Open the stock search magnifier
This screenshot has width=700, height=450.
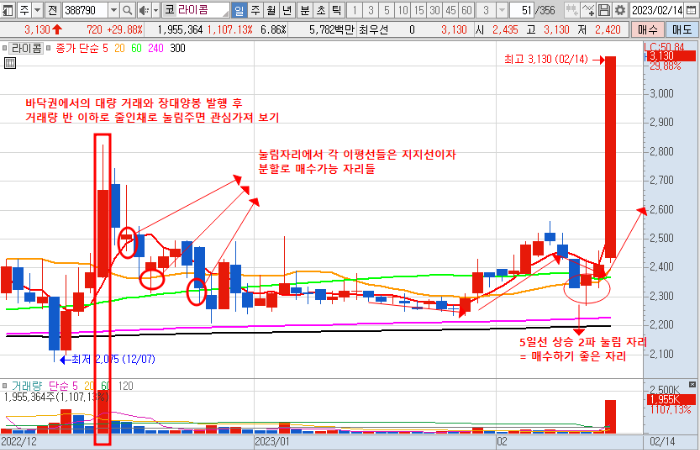pyautogui.click(x=127, y=10)
